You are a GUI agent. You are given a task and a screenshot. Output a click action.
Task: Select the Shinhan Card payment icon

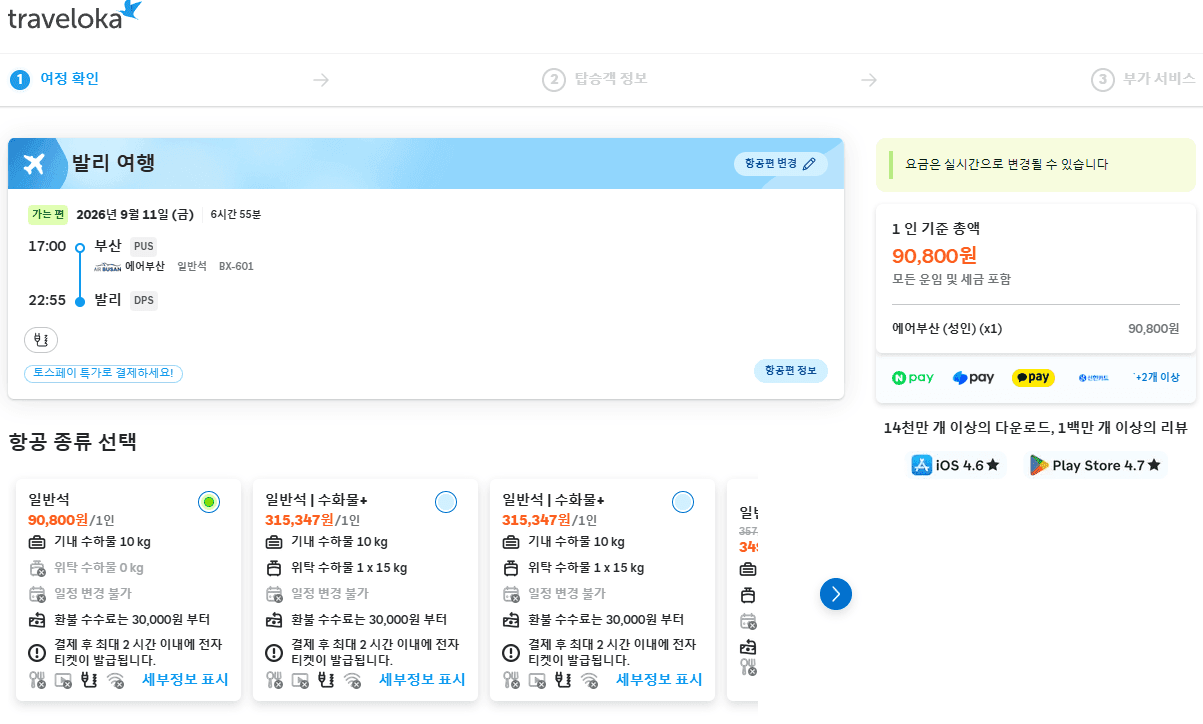(x=1093, y=378)
